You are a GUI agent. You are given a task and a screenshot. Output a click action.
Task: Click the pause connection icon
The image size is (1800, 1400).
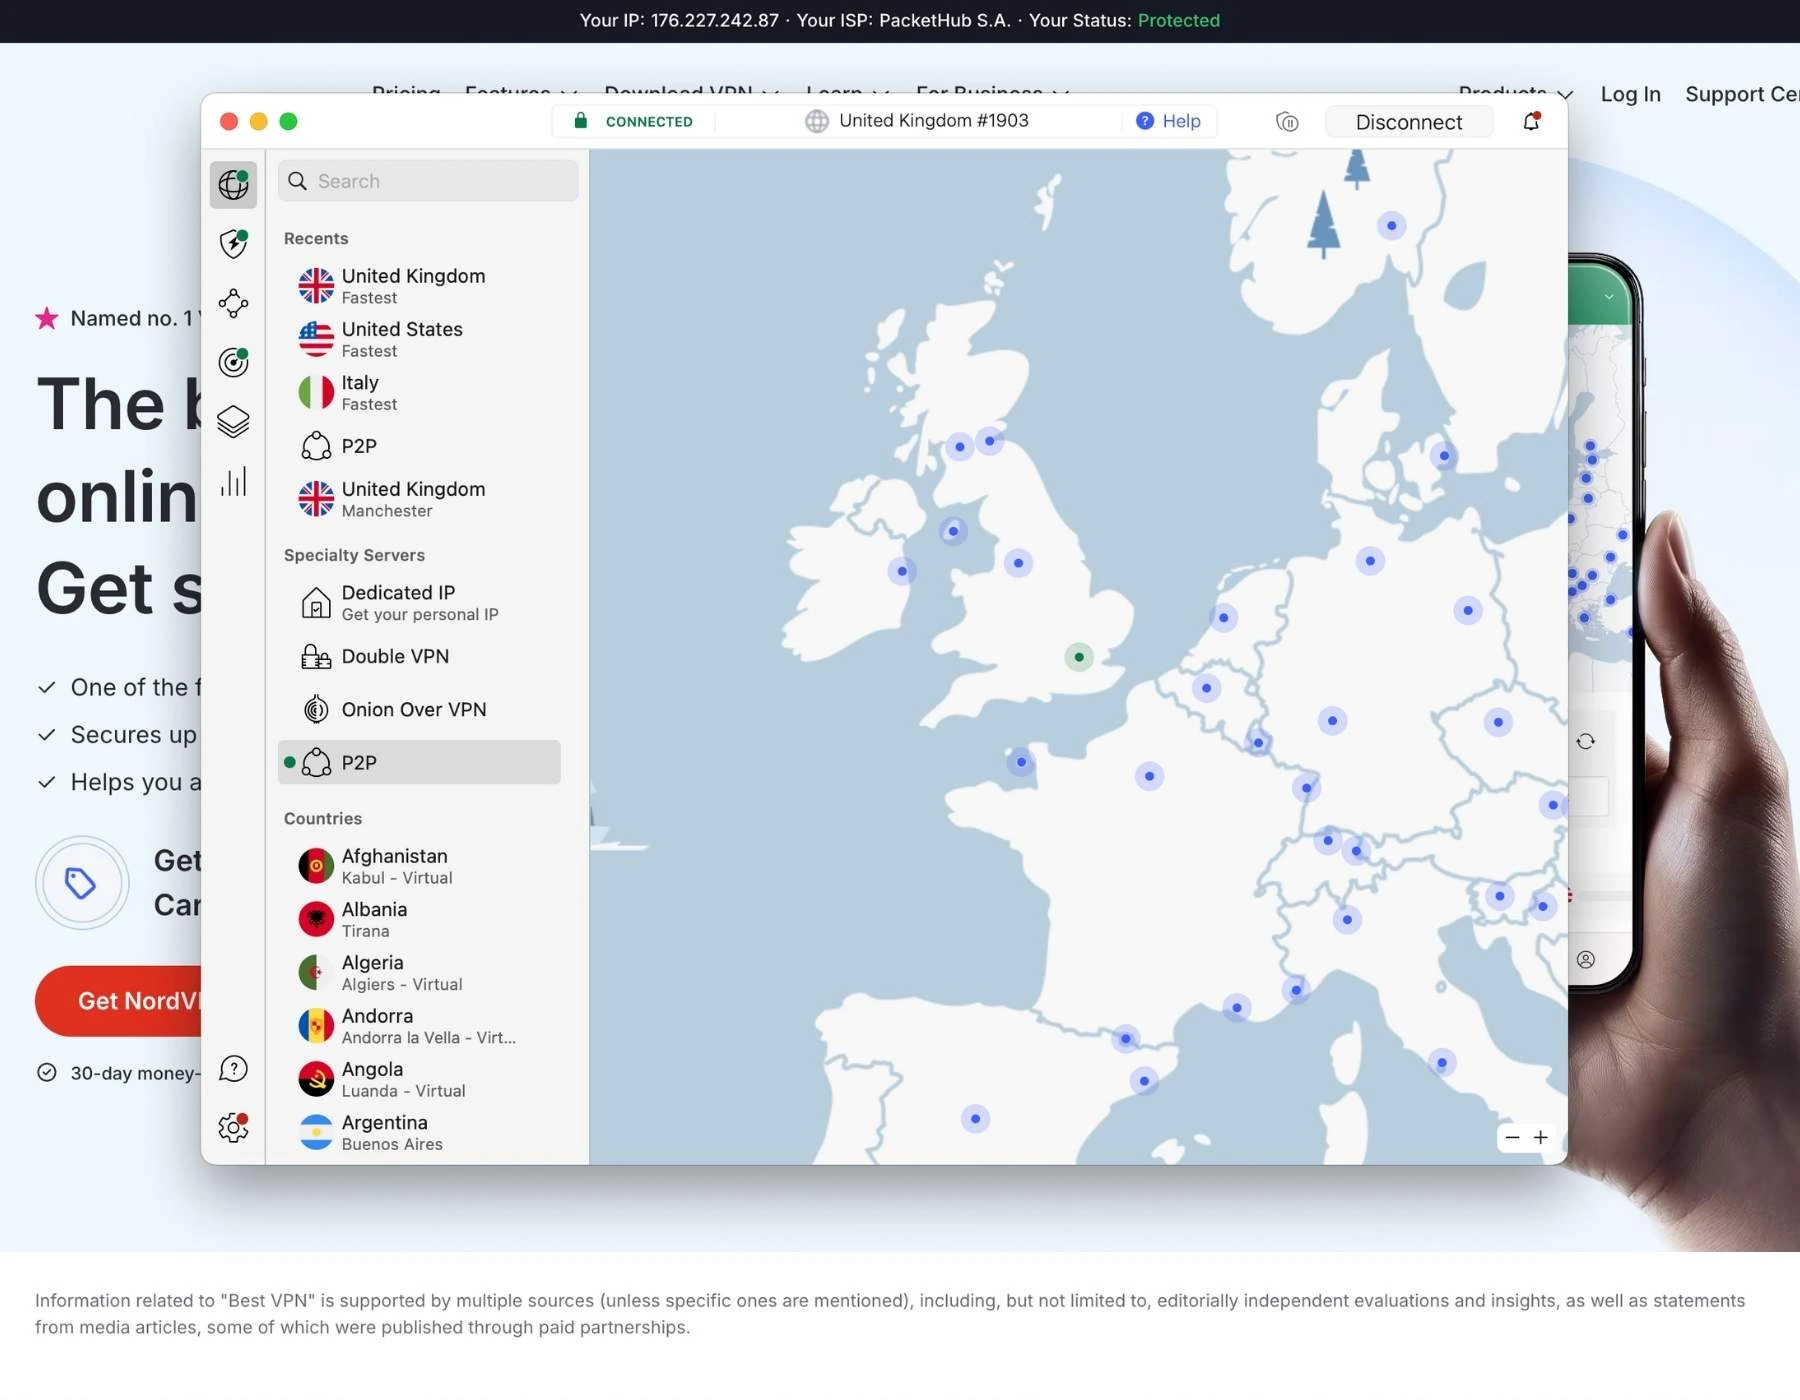(1287, 122)
